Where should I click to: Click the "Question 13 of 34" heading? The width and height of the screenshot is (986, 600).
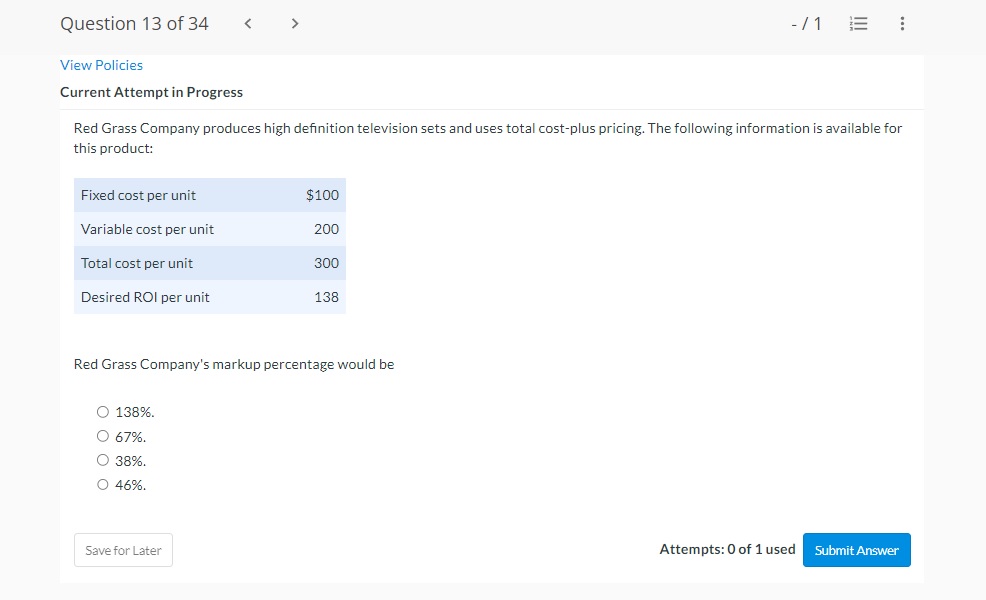(135, 24)
